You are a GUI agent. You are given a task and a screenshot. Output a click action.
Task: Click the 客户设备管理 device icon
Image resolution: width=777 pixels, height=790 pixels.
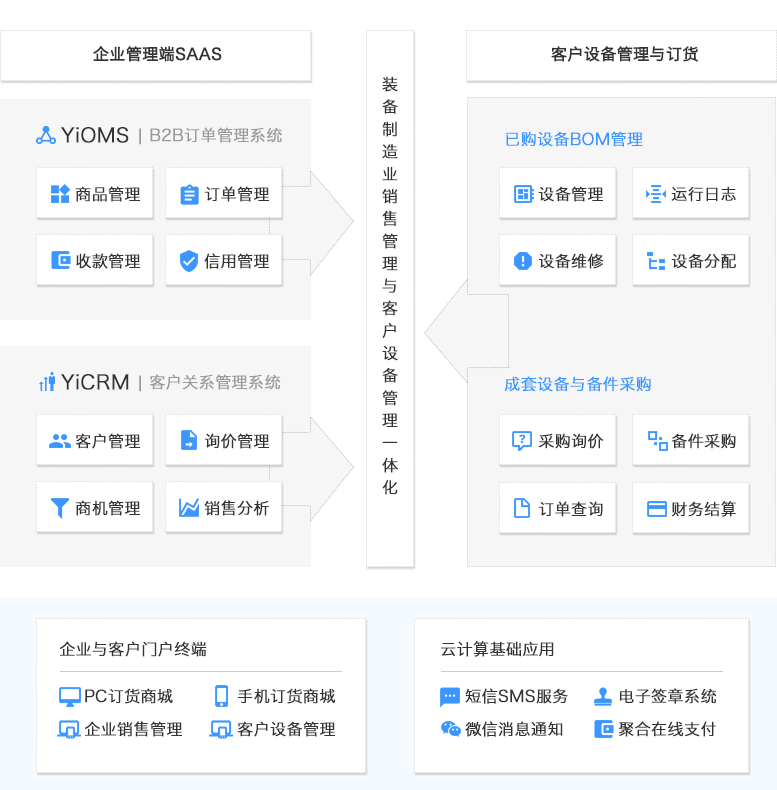click(221, 730)
